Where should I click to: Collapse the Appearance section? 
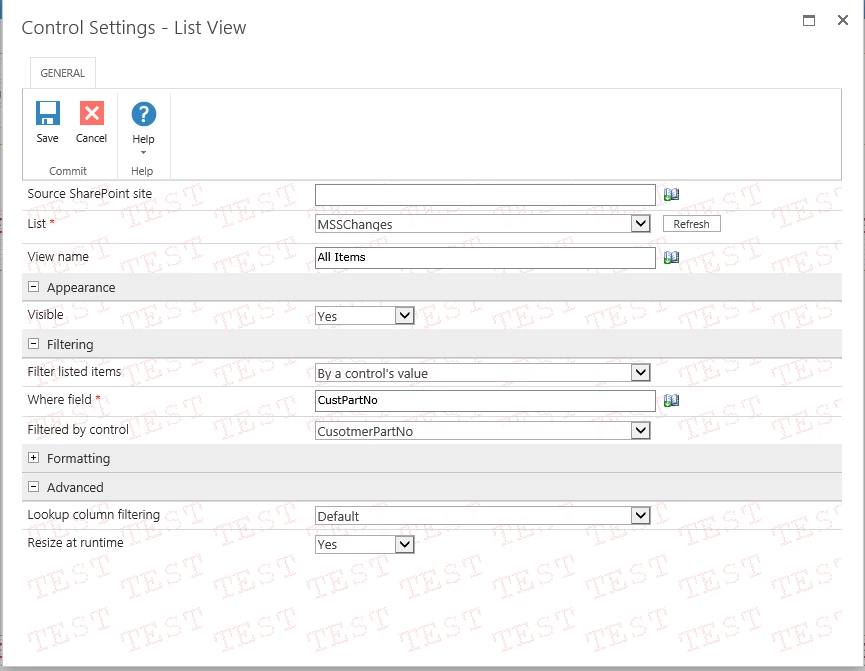coord(34,287)
